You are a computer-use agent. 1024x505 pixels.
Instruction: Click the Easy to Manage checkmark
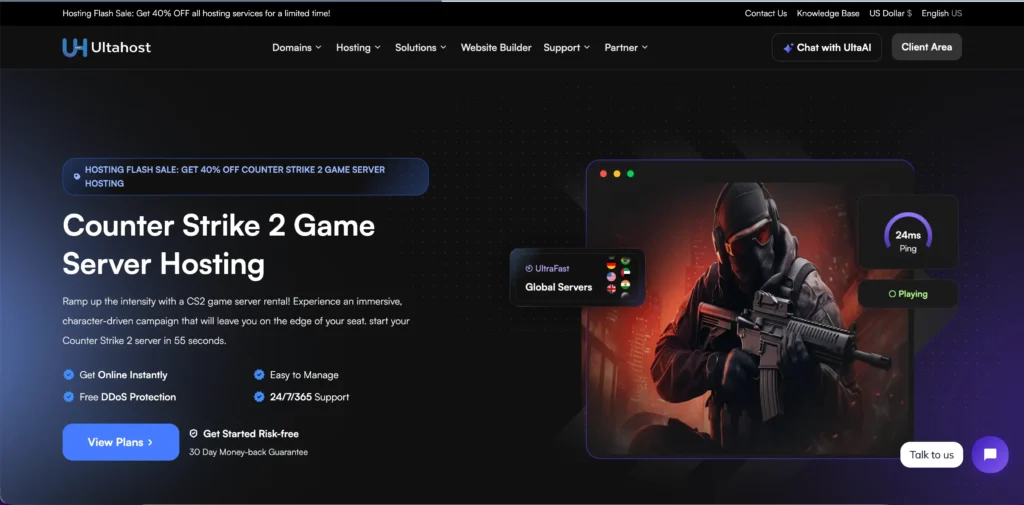pyautogui.click(x=259, y=375)
